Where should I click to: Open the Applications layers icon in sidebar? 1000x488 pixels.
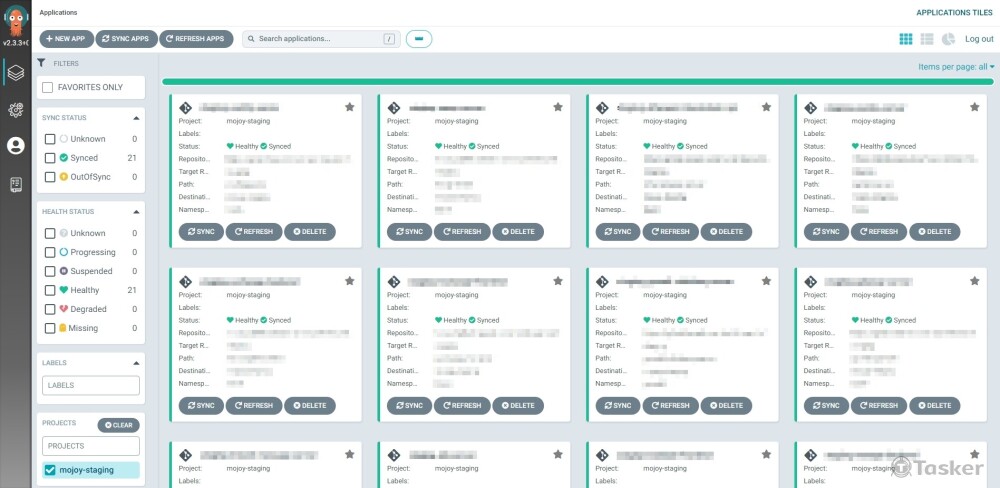(15, 73)
